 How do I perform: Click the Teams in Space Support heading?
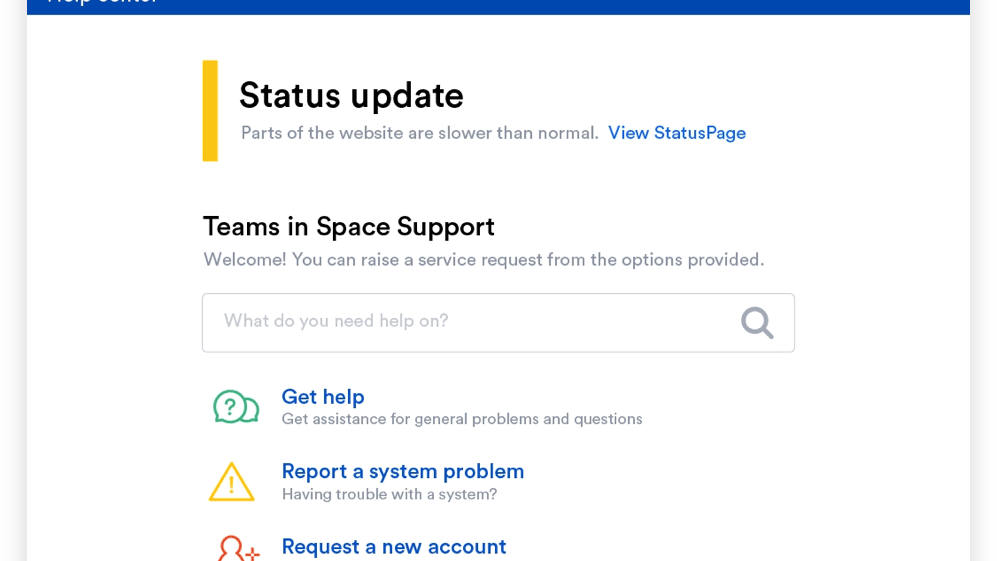pos(348,227)
